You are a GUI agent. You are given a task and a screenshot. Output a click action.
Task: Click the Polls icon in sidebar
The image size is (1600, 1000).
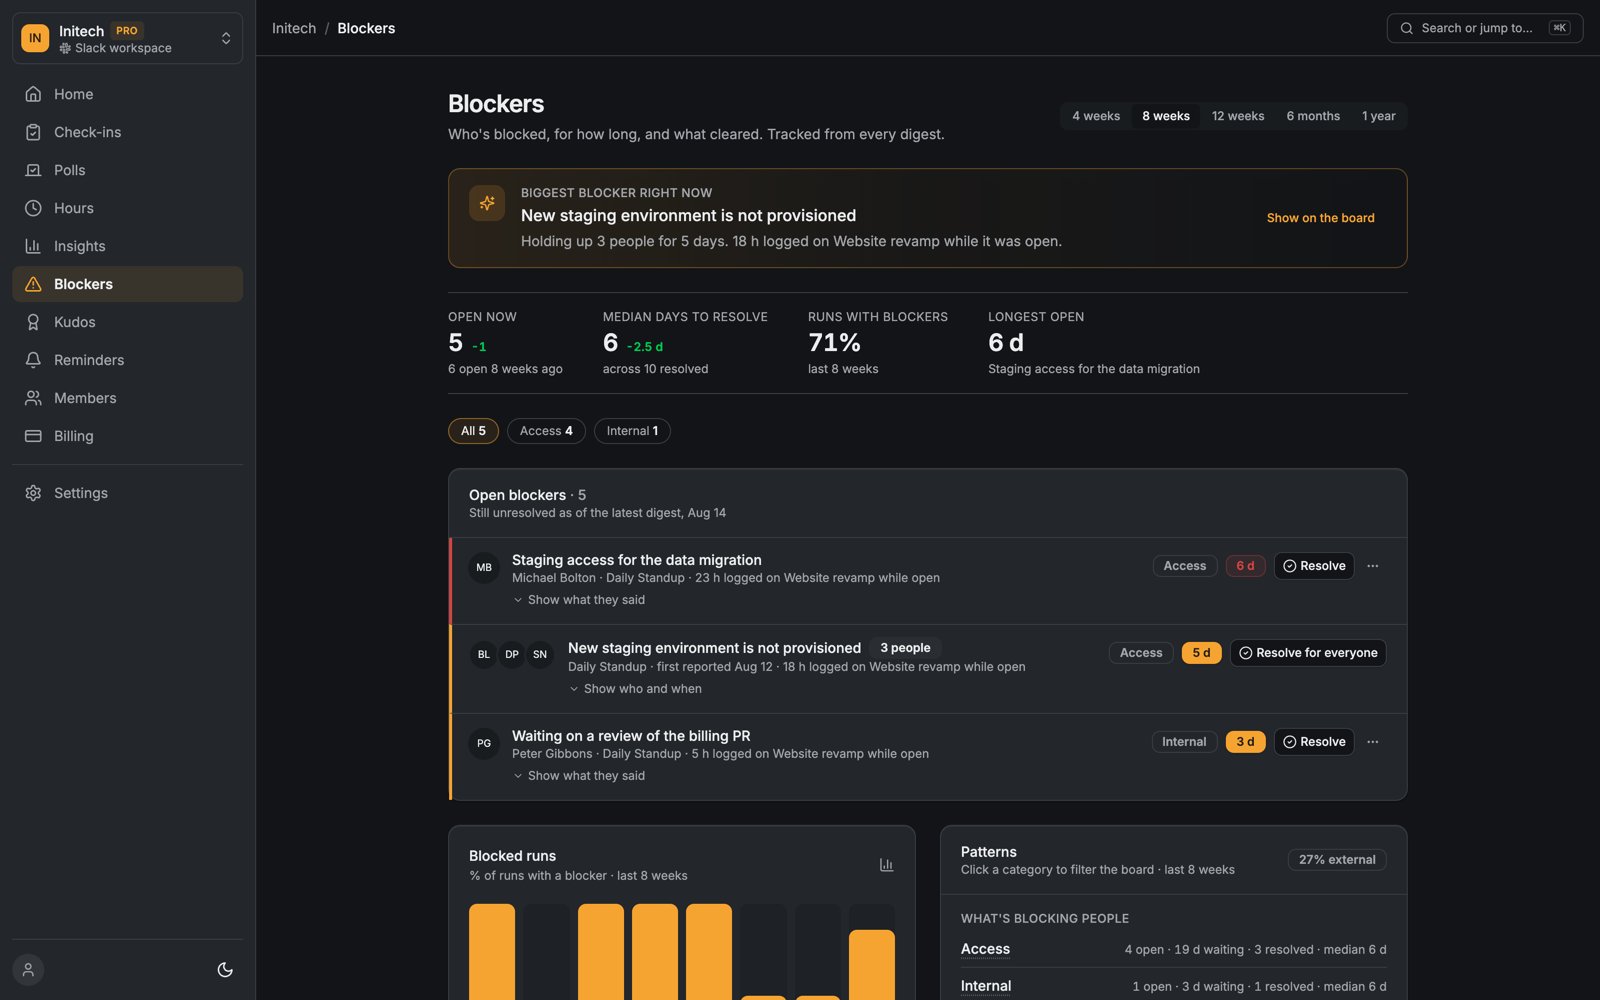pyautogui.click(x=33, y=170)
